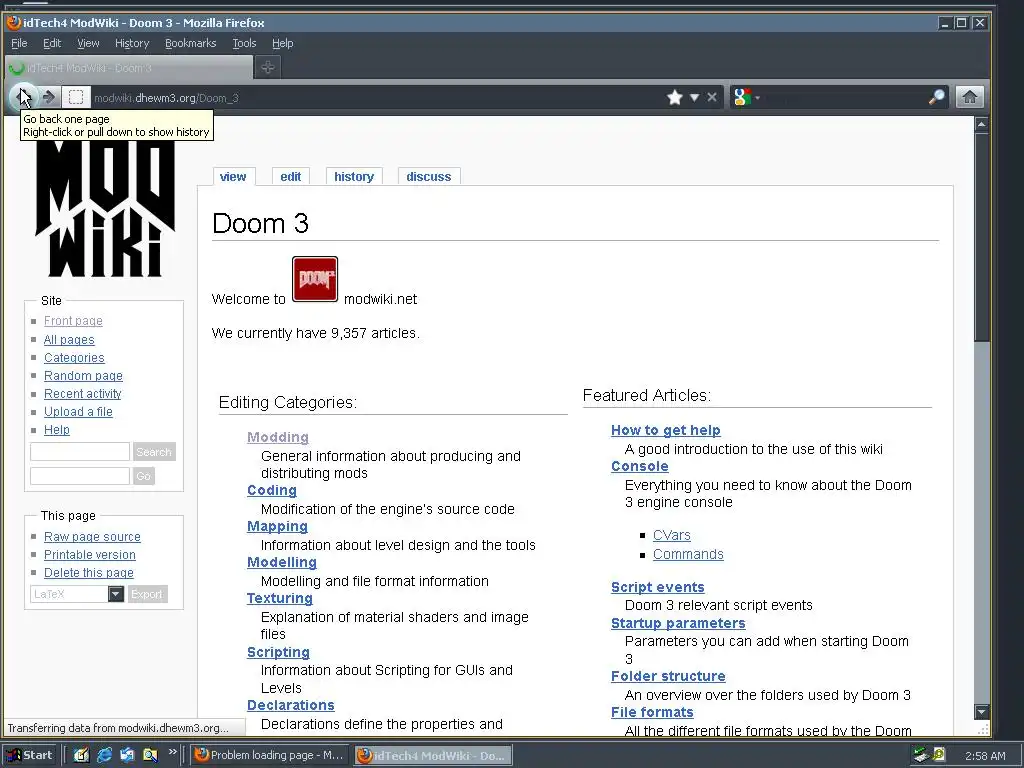Viewport: 1024px width, 768px height.
Task: Open the Modelling category link
Action: (281, 562)
